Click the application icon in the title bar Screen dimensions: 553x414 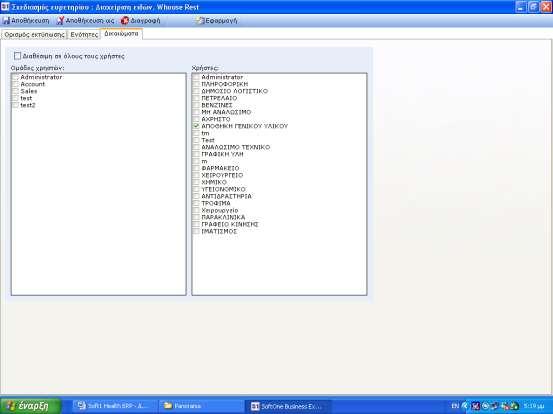[5, 7]
